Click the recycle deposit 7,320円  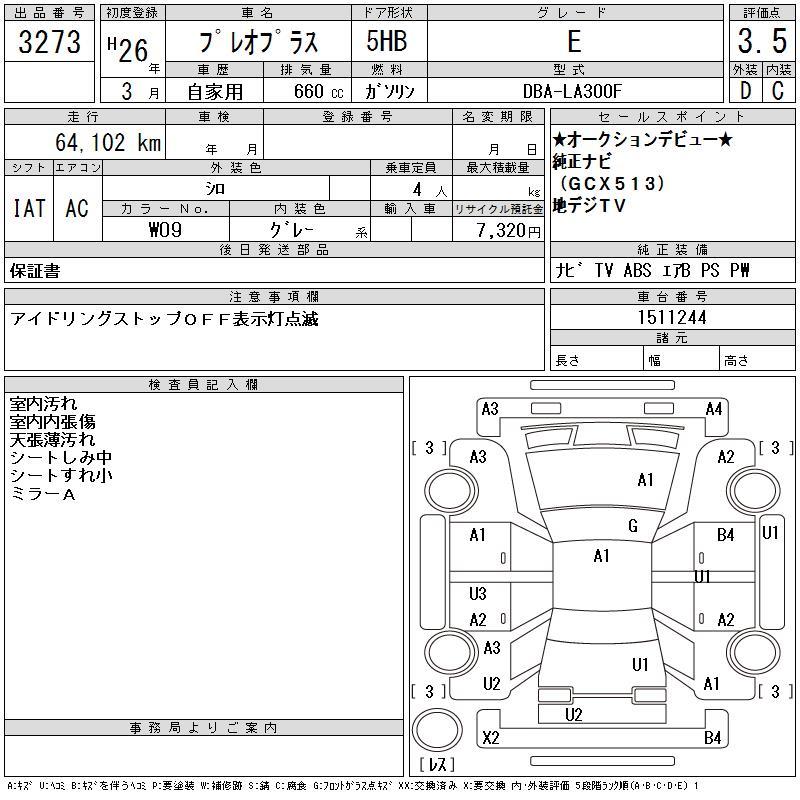pyautogui.click(x=508, y=230)
